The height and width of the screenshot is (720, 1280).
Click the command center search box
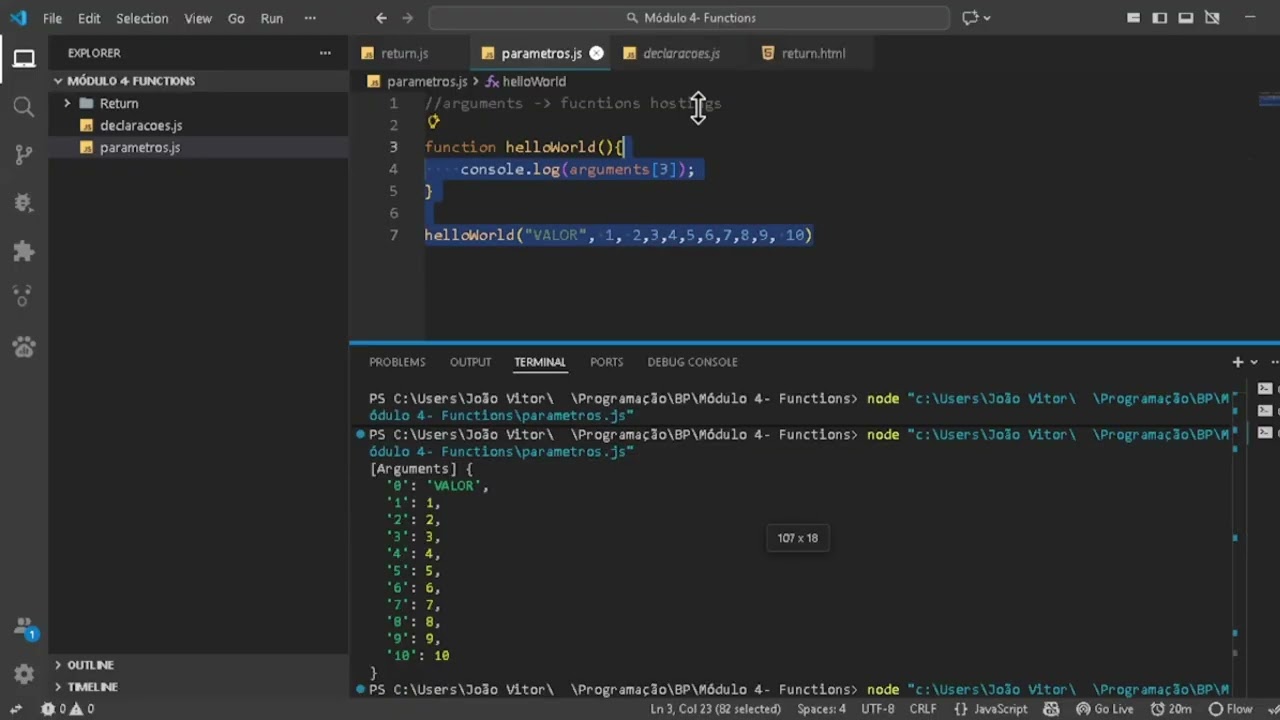(689, 18)
